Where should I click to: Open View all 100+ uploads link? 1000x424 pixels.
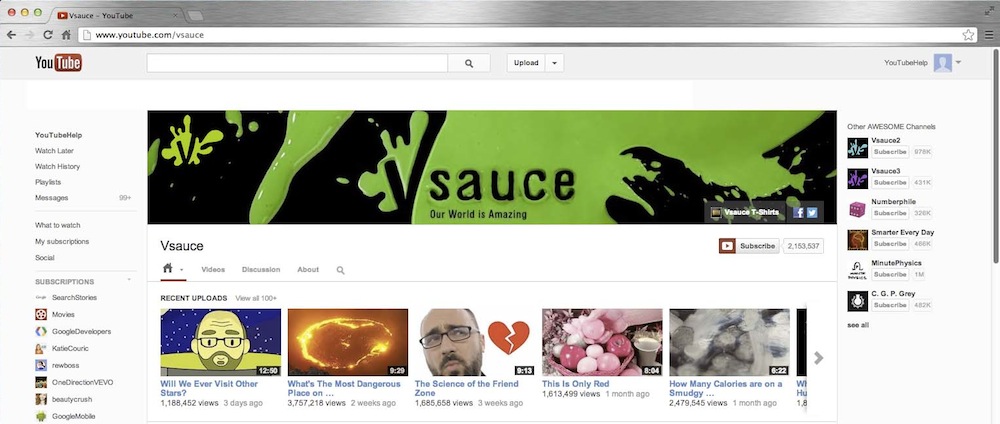tap(256, 298)
